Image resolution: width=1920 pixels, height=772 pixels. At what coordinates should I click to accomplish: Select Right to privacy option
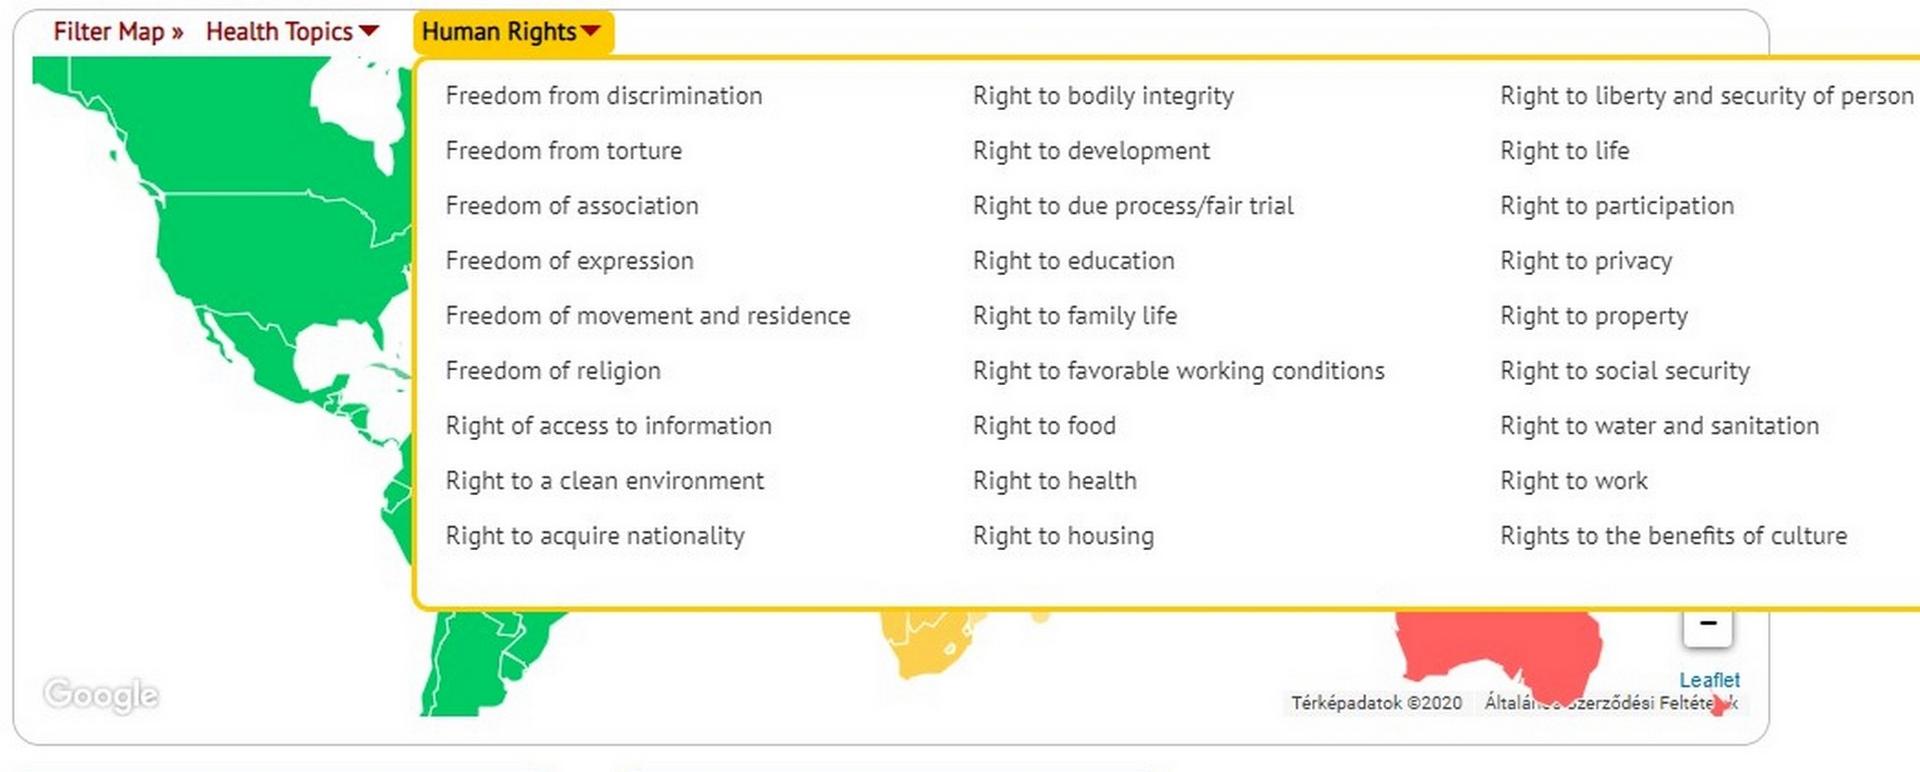tap(1586, 261)
